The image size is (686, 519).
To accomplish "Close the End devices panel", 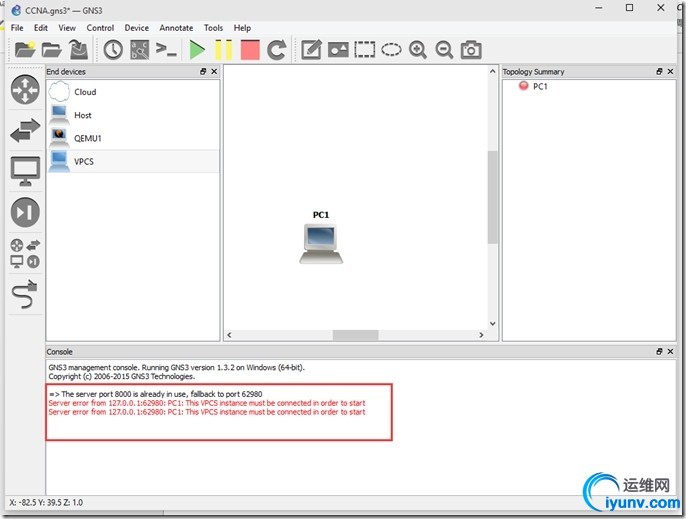I will click(x=214, y=71).
